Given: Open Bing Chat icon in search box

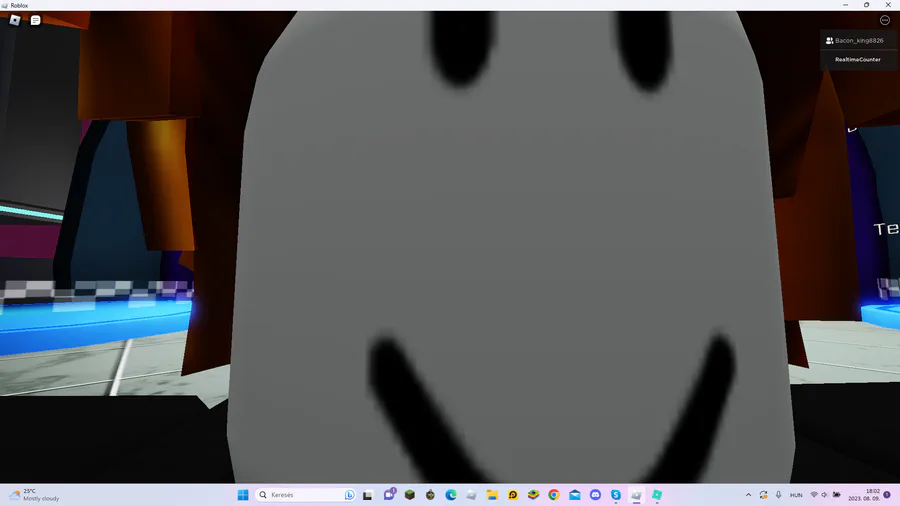Looking at the screenshot, I should point(349,495).
